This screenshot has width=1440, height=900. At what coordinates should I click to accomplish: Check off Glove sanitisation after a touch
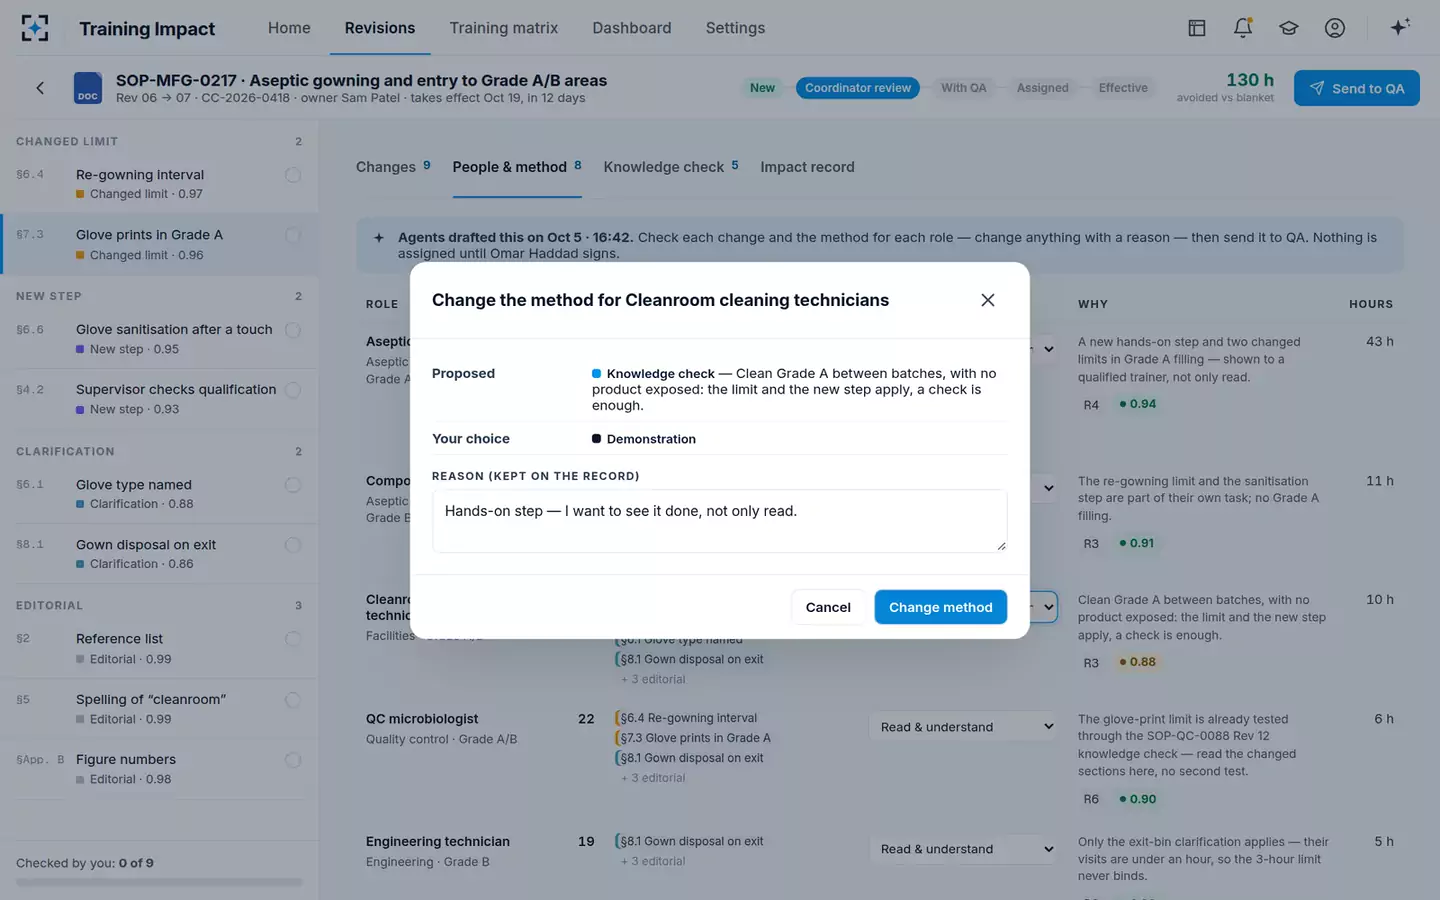[293, 330]
